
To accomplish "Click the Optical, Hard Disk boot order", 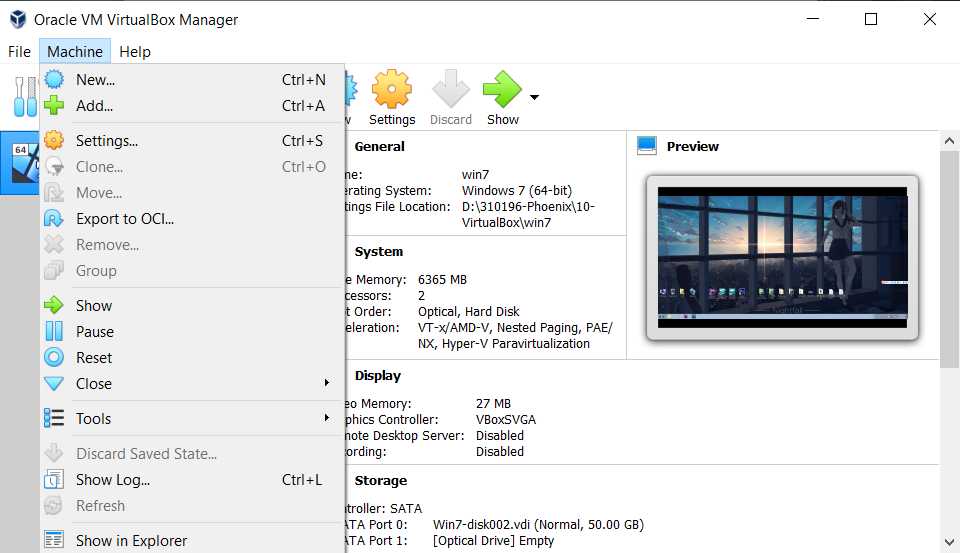I will pos(468,312).
